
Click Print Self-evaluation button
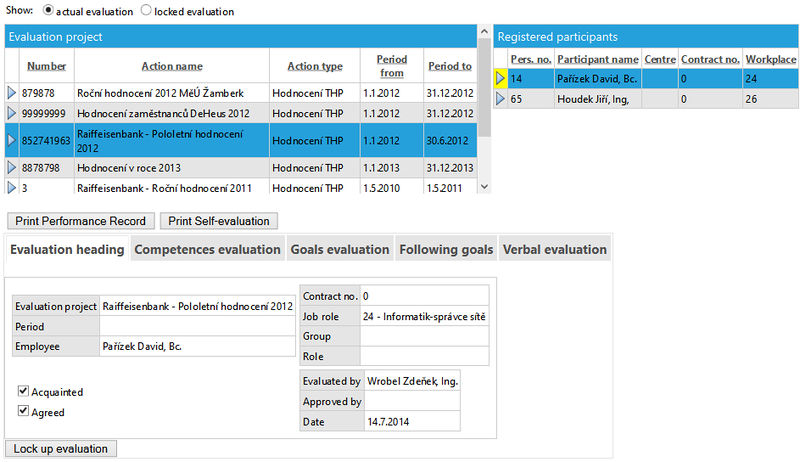click(x=219, y=221)
